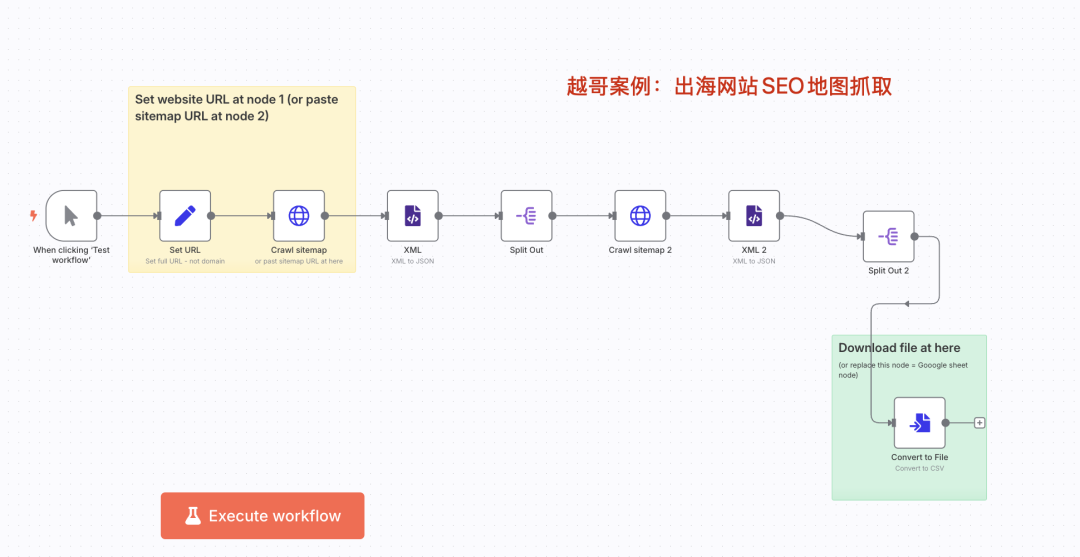The height and width of the screenshot is (557, 1080).
Task: Click the 'Split Out 2' label
Action: [889, 271]
